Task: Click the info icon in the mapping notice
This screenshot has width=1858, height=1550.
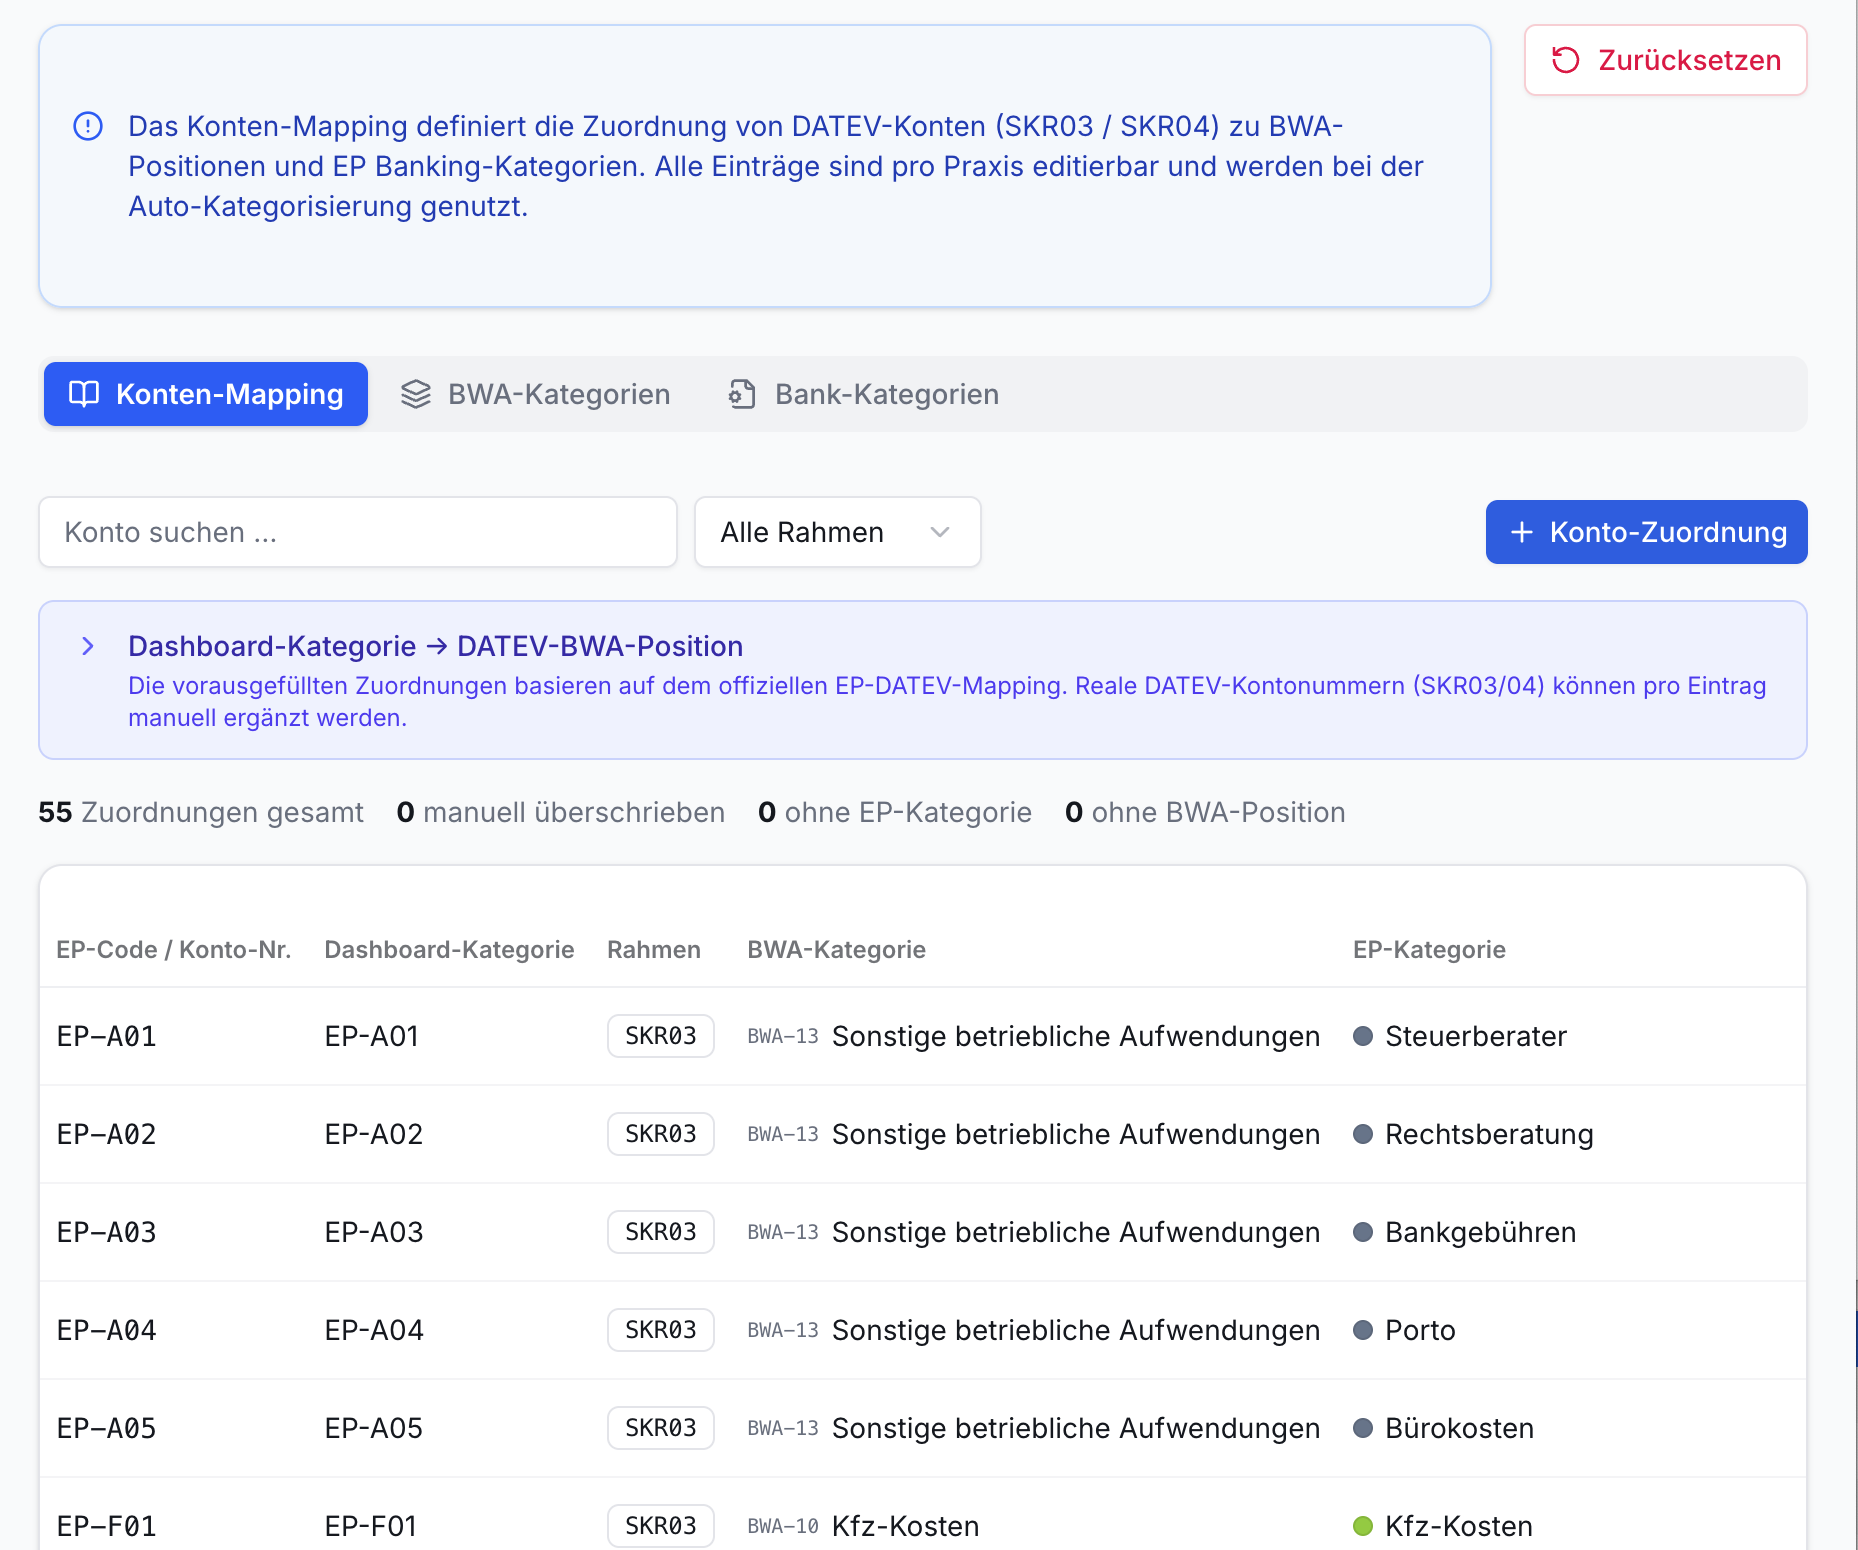Action: coord(88,126)
